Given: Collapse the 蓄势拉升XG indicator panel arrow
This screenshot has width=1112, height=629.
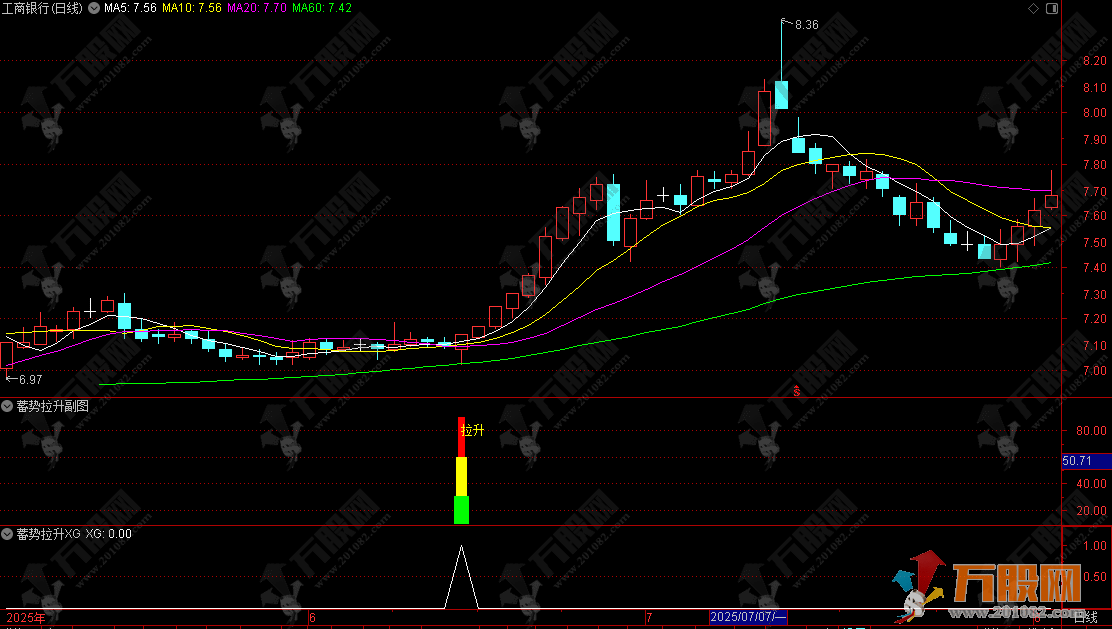Looking at the screenshot, I should [7, 534].
